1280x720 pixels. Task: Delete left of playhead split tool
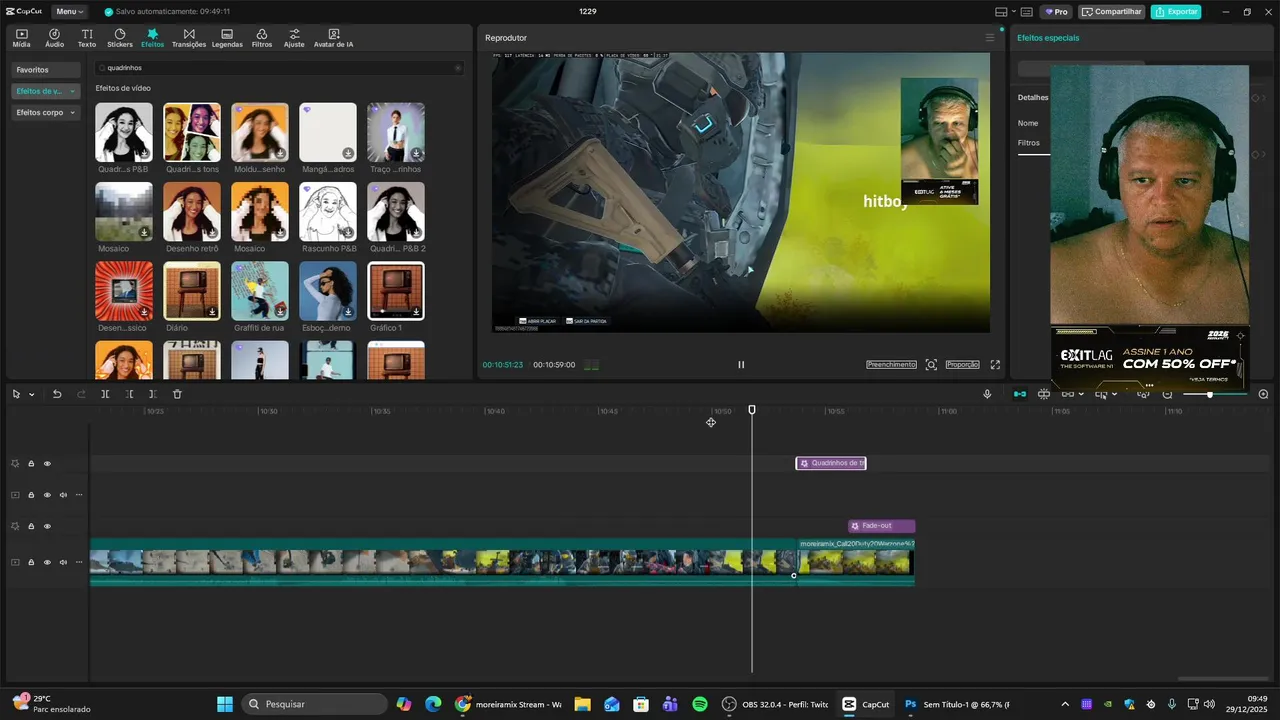129,394
